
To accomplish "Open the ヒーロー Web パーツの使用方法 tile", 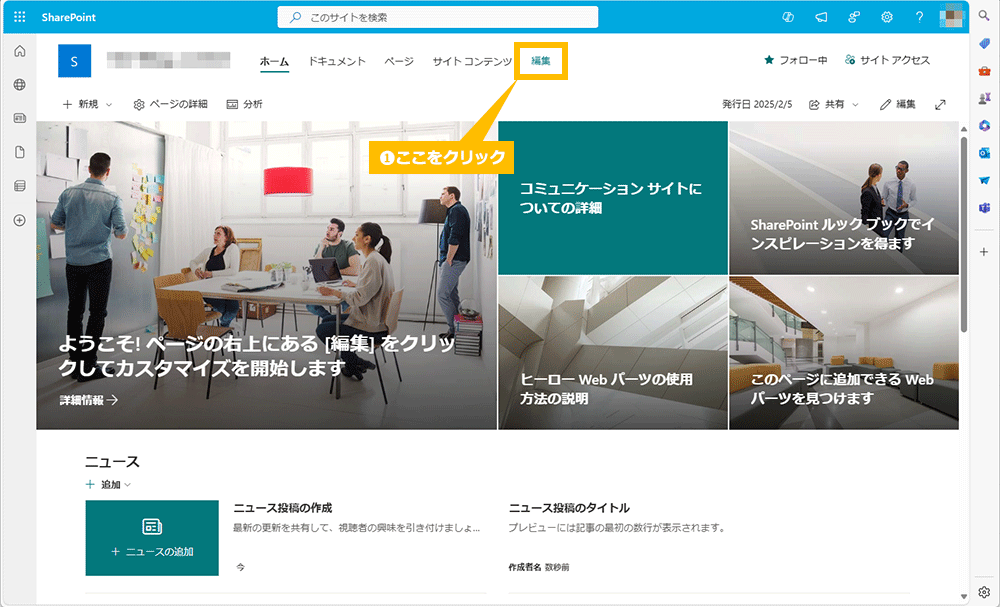I will tap(613, 353).
